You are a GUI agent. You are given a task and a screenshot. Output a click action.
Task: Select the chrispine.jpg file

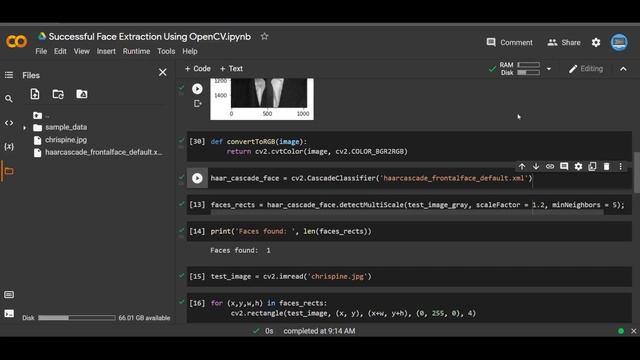[x=66, y=140]
